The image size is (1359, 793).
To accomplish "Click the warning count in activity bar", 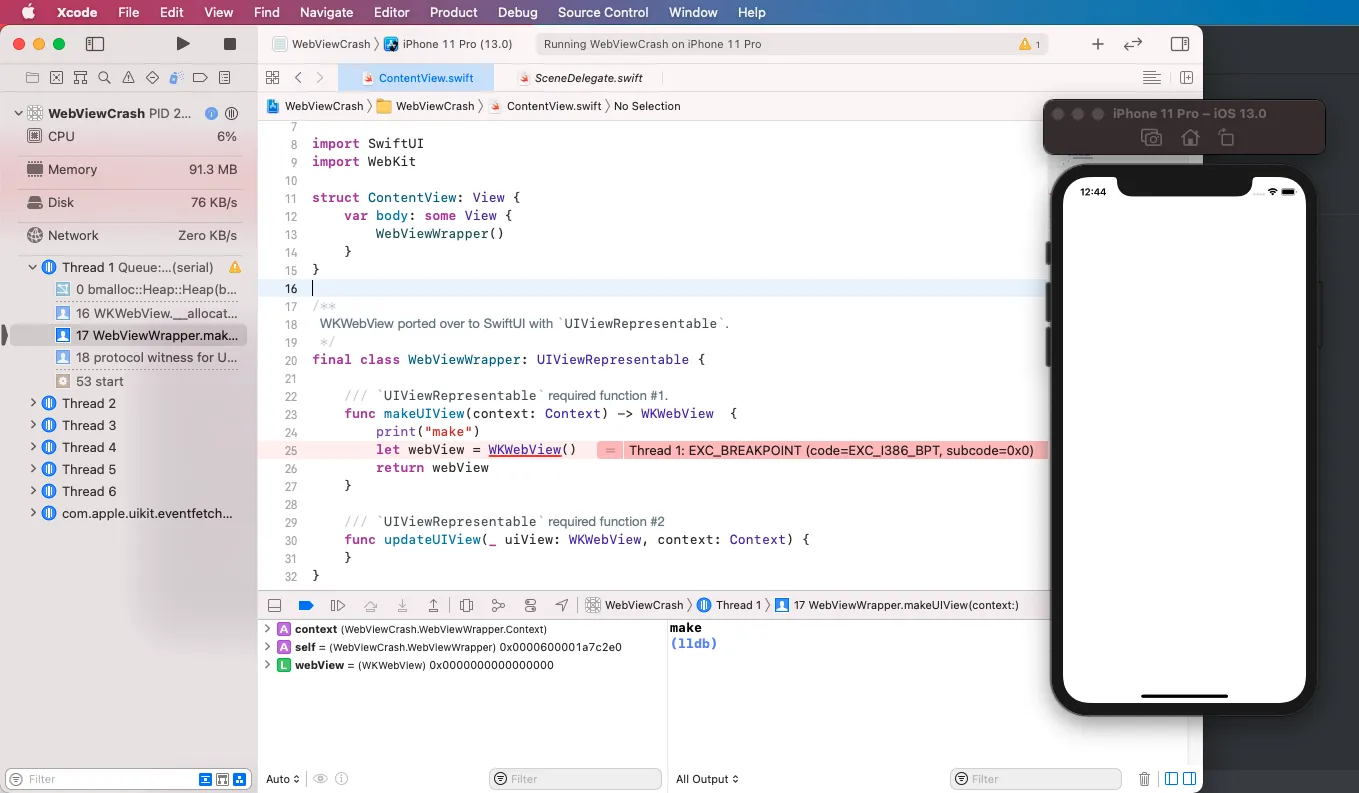I will pos(1029,44).
